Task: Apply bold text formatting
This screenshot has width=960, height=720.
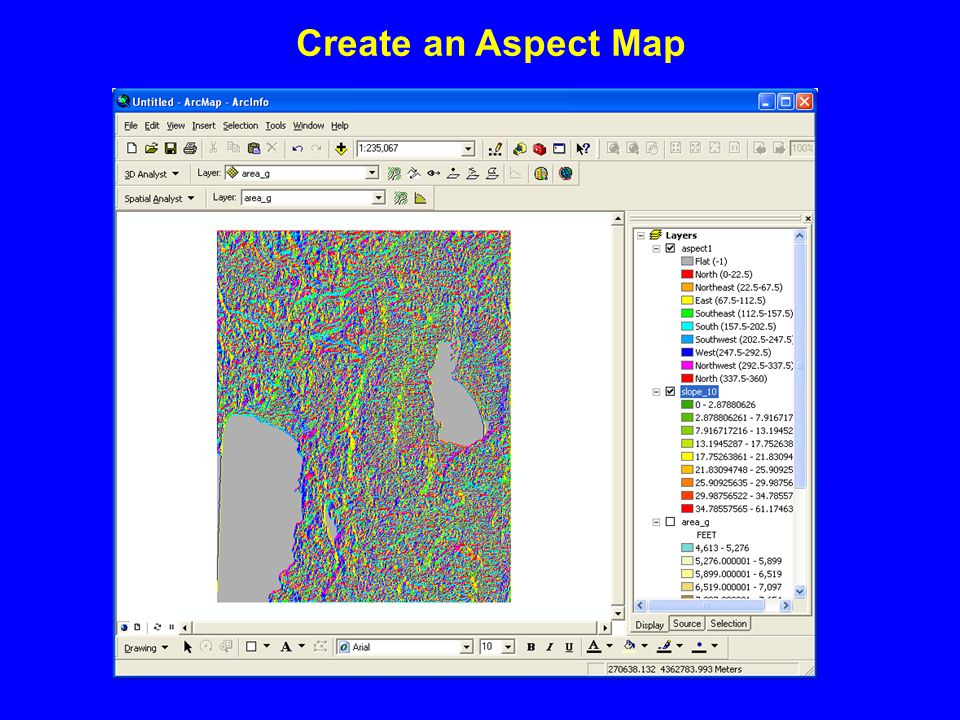Action: click(x=531, y=647)
